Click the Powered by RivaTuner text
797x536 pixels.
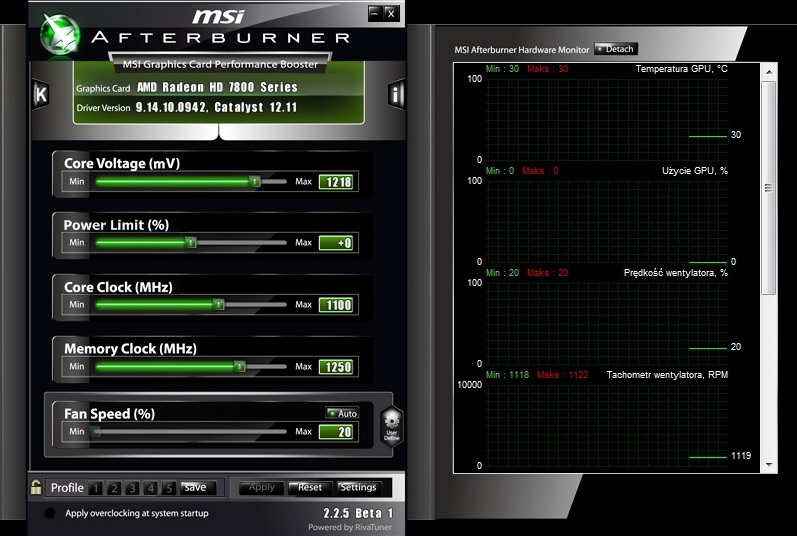(350, 527)
